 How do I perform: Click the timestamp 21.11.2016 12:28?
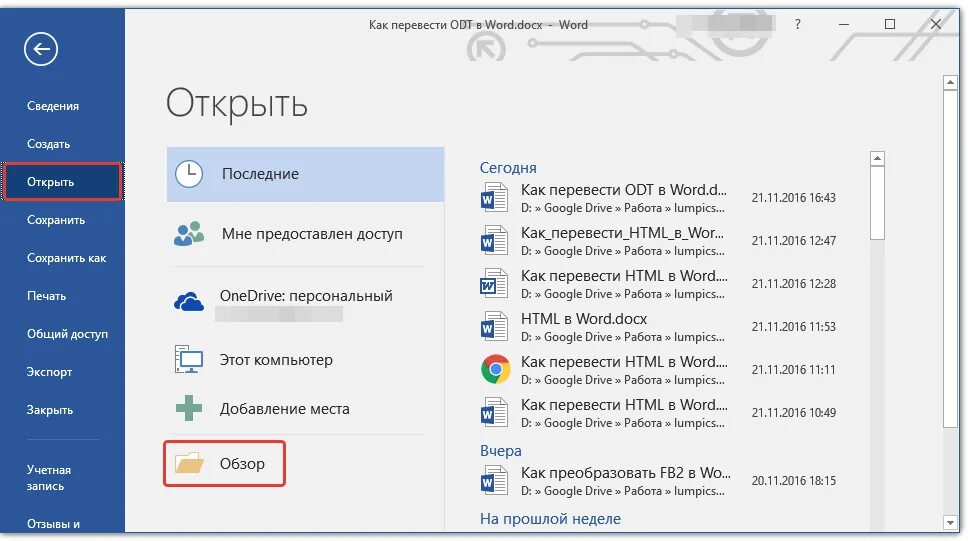coord(793,283)
